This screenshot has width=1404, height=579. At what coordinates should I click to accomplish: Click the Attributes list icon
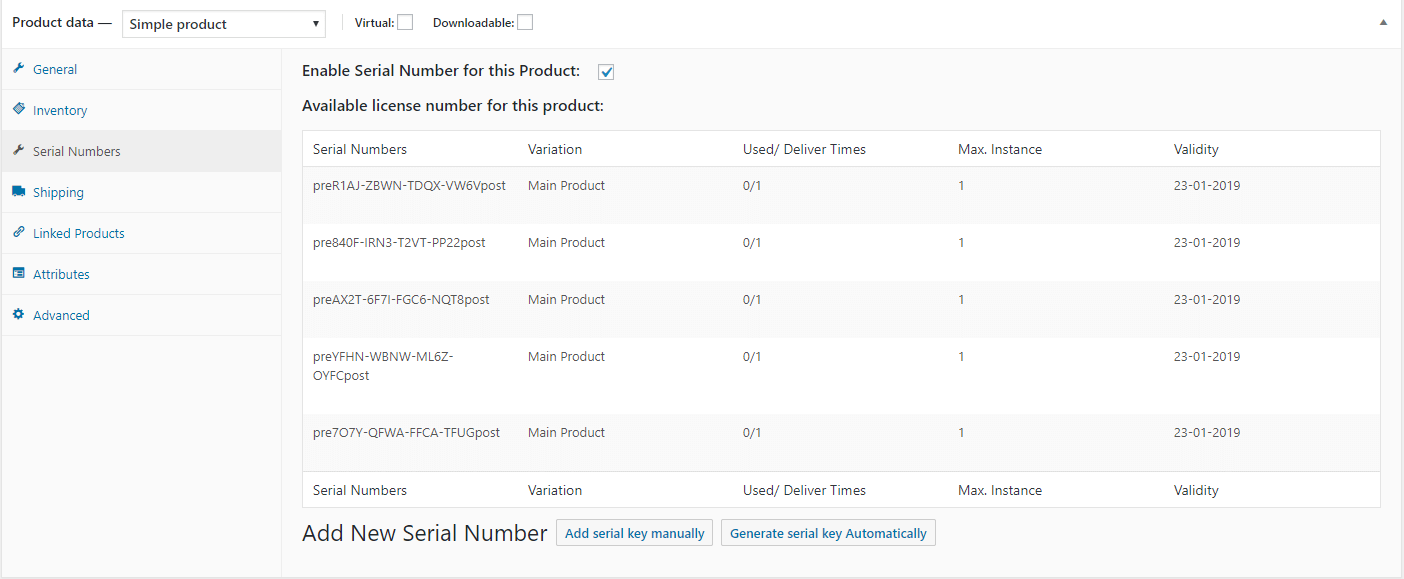pyautogui.click(x=19, y=273)
